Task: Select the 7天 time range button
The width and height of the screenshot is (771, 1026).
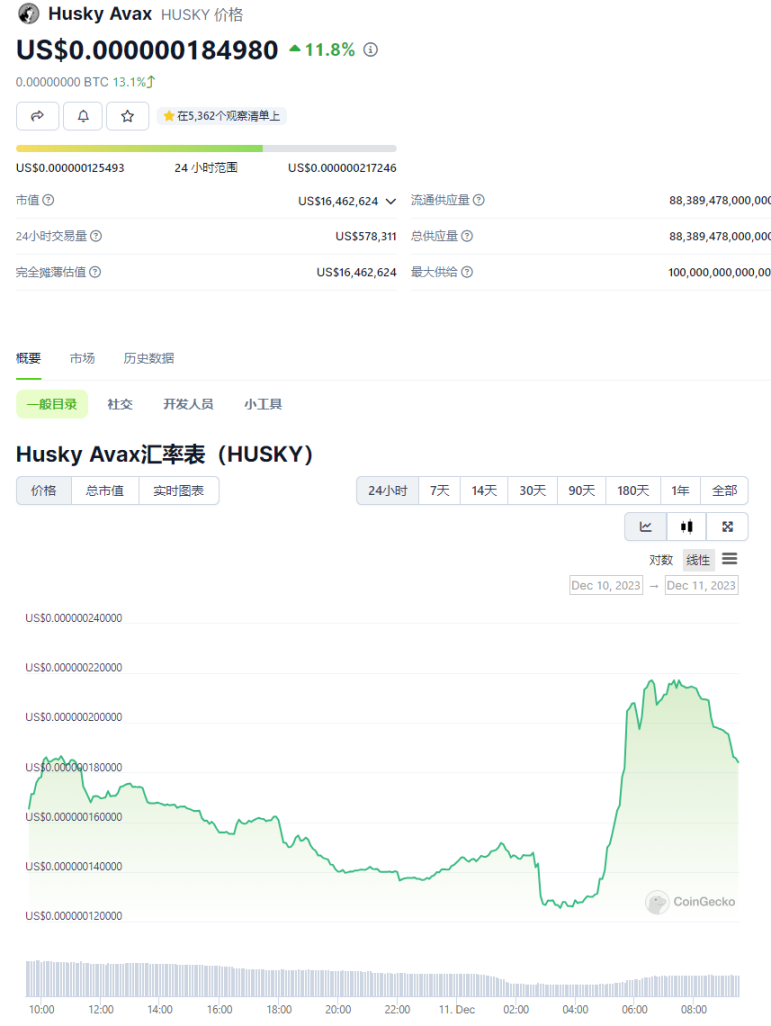Action: pyautogui.click(x=439, y=491)
